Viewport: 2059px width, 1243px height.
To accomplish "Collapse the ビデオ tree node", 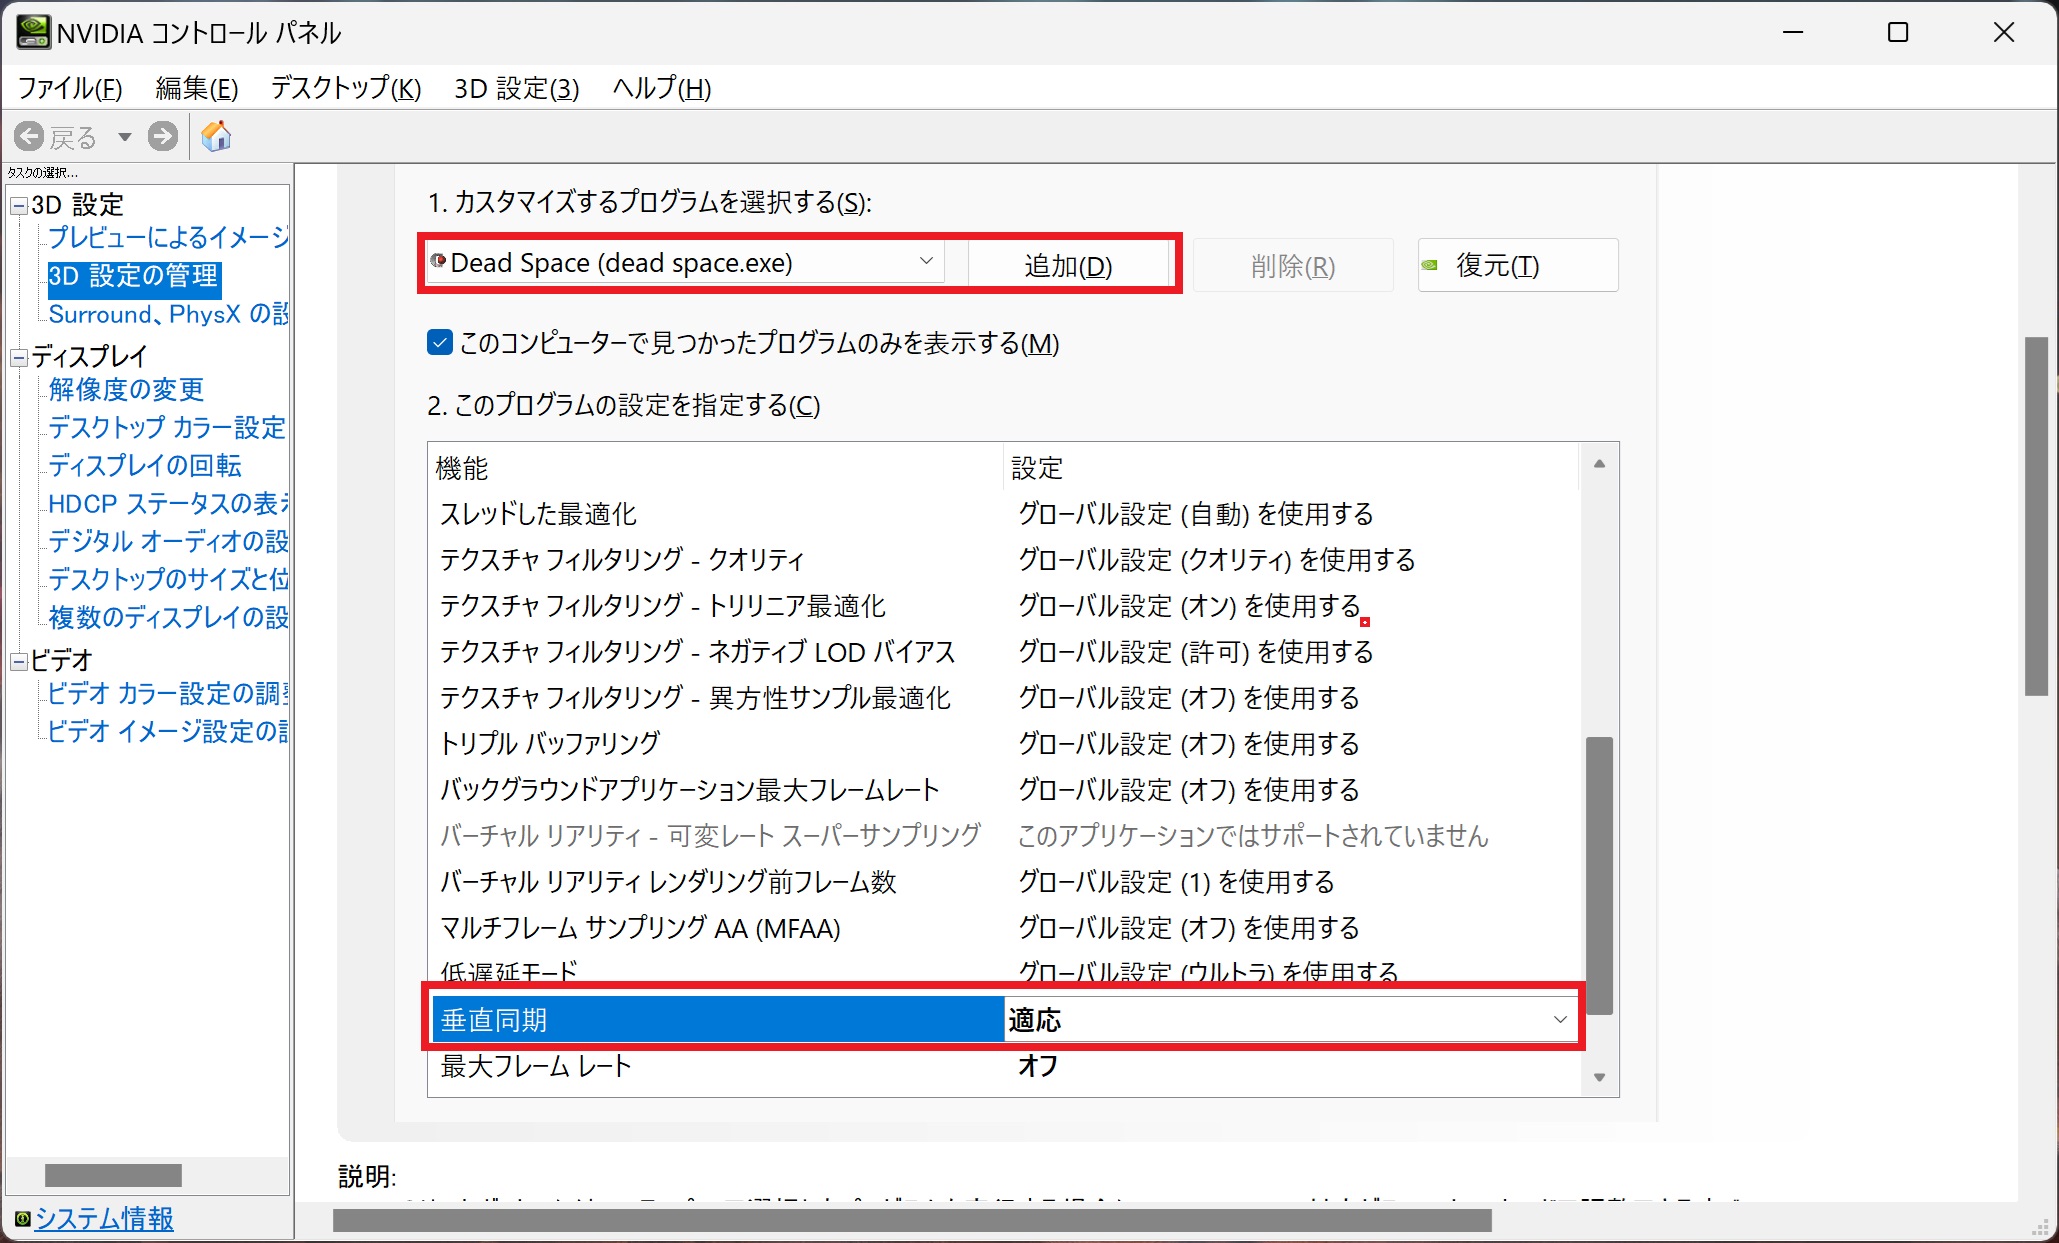I will coord(19,661).
